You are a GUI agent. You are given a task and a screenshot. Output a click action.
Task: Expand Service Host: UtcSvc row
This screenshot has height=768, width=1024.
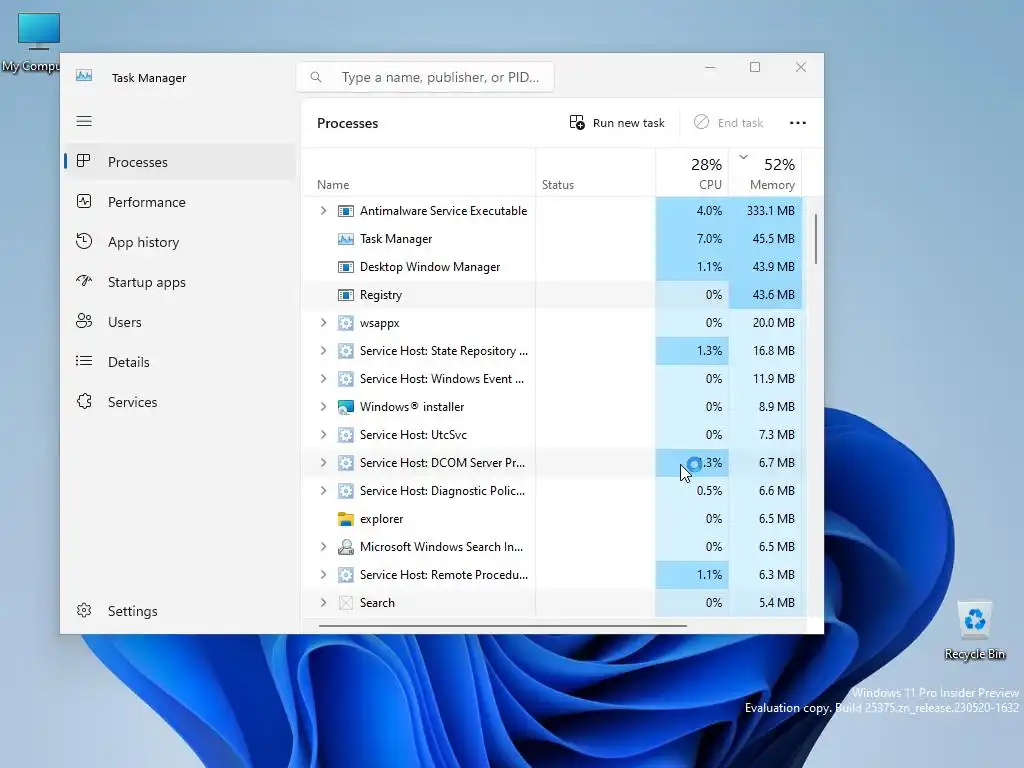(323, 435)
